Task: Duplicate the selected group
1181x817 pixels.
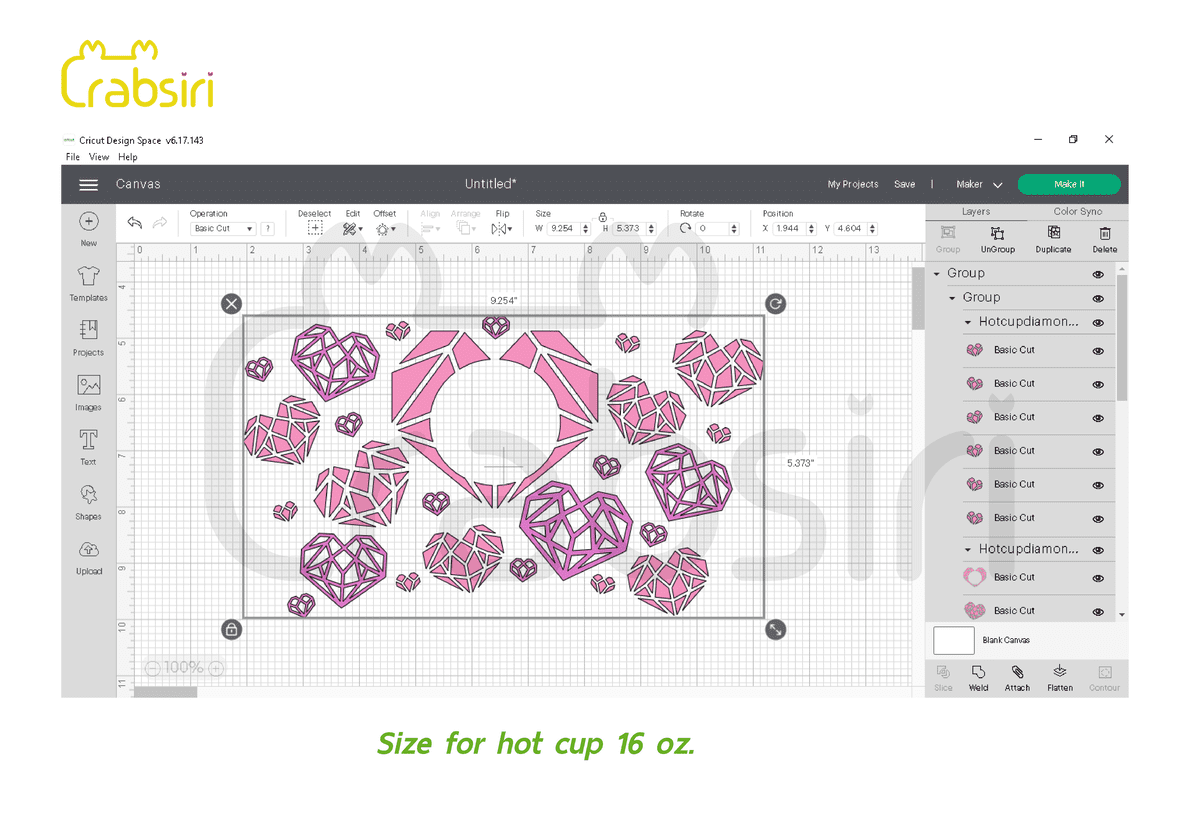Action: 1052,238
